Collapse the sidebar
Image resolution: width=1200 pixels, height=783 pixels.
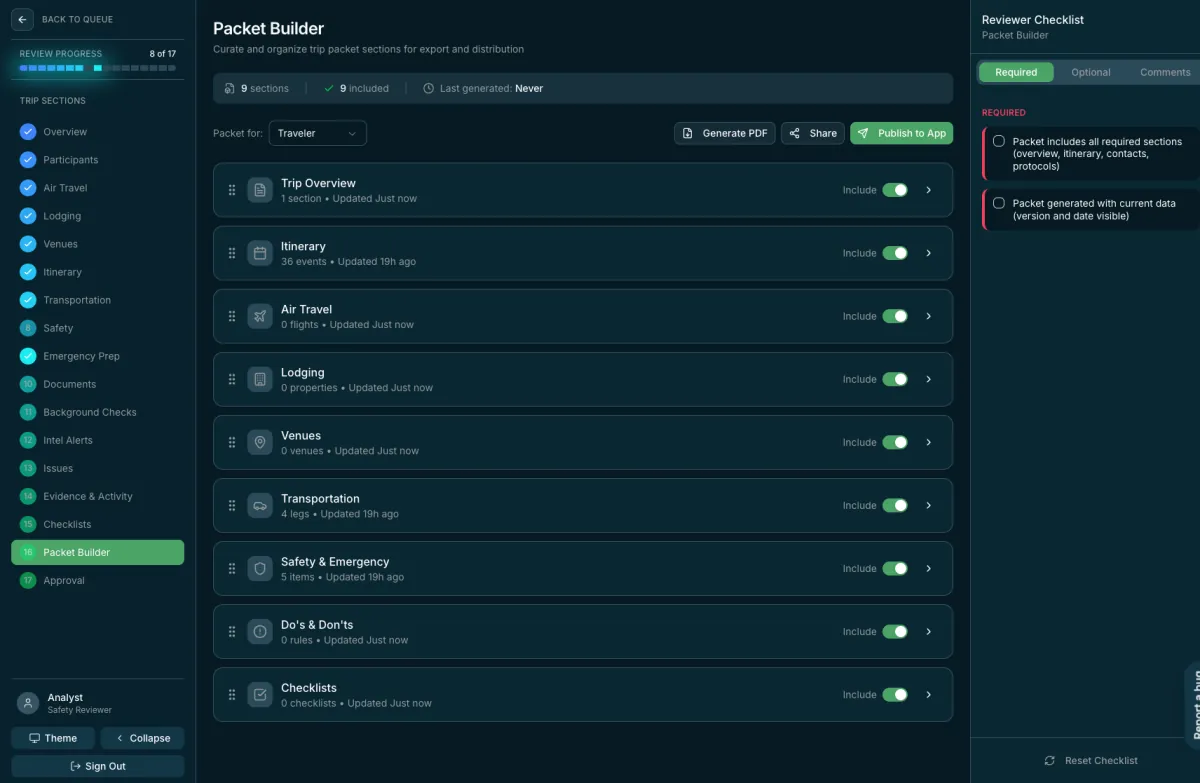click(143, 738)
